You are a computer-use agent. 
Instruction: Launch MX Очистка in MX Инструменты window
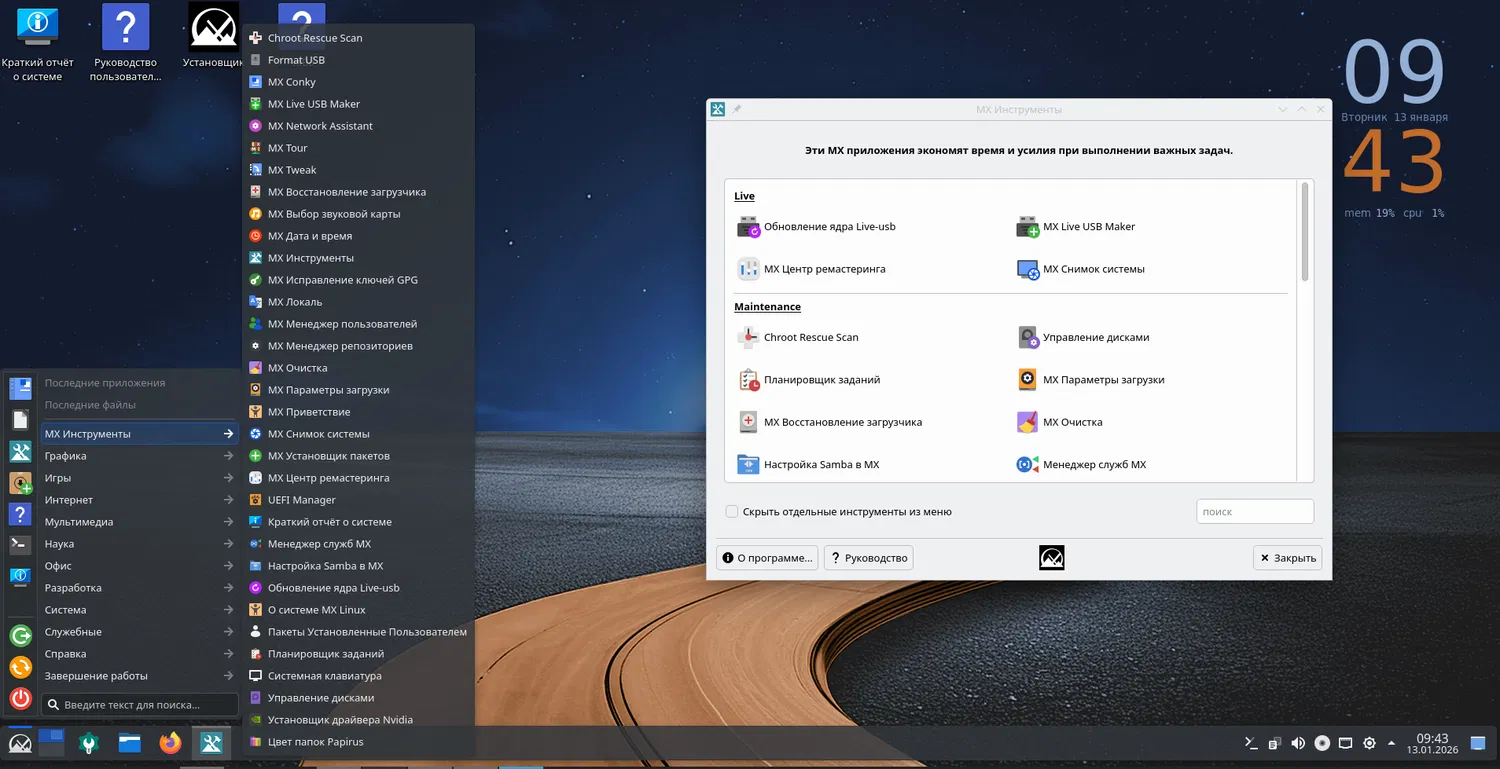[1059, 422]
